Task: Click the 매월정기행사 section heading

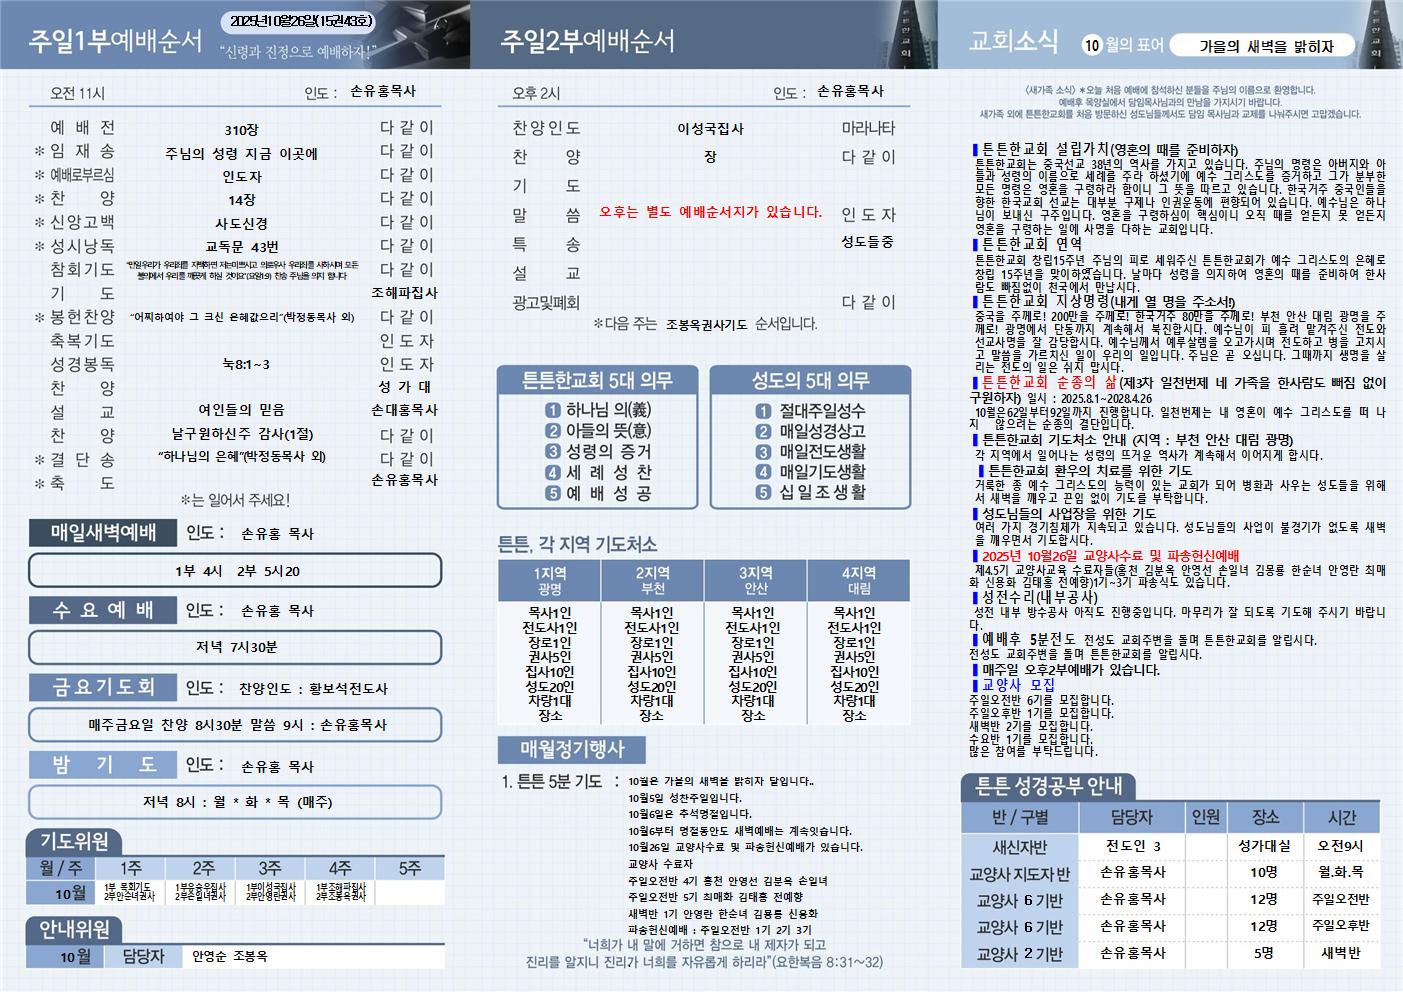Action: click(571, 749)
